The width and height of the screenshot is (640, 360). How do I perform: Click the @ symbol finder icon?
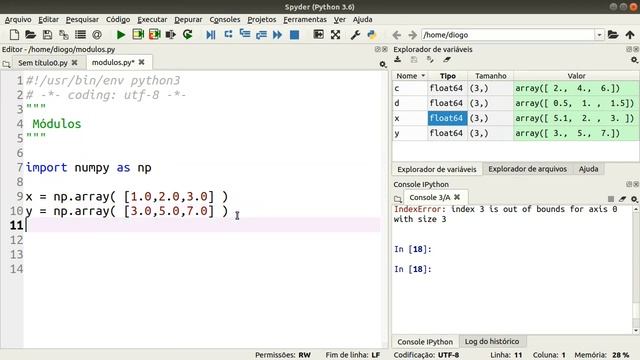pyautogui.click(x=97, y=35)
